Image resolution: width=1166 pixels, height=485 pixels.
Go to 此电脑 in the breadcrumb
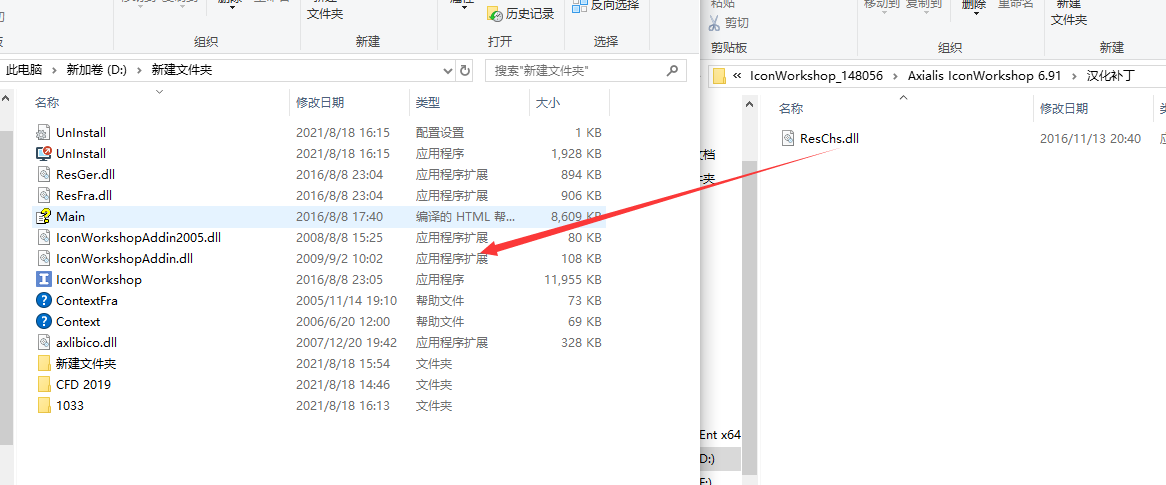click(x=25, y=71)
